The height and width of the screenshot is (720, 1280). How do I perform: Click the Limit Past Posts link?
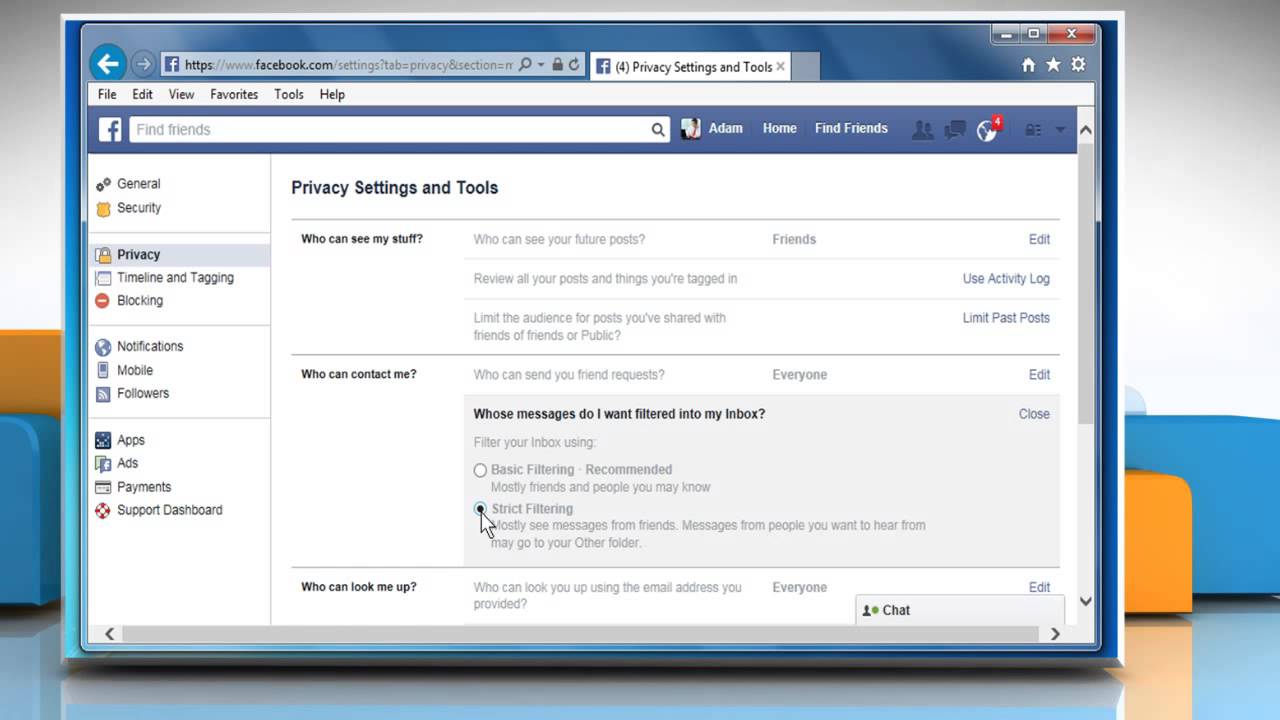pos(1006,318)
